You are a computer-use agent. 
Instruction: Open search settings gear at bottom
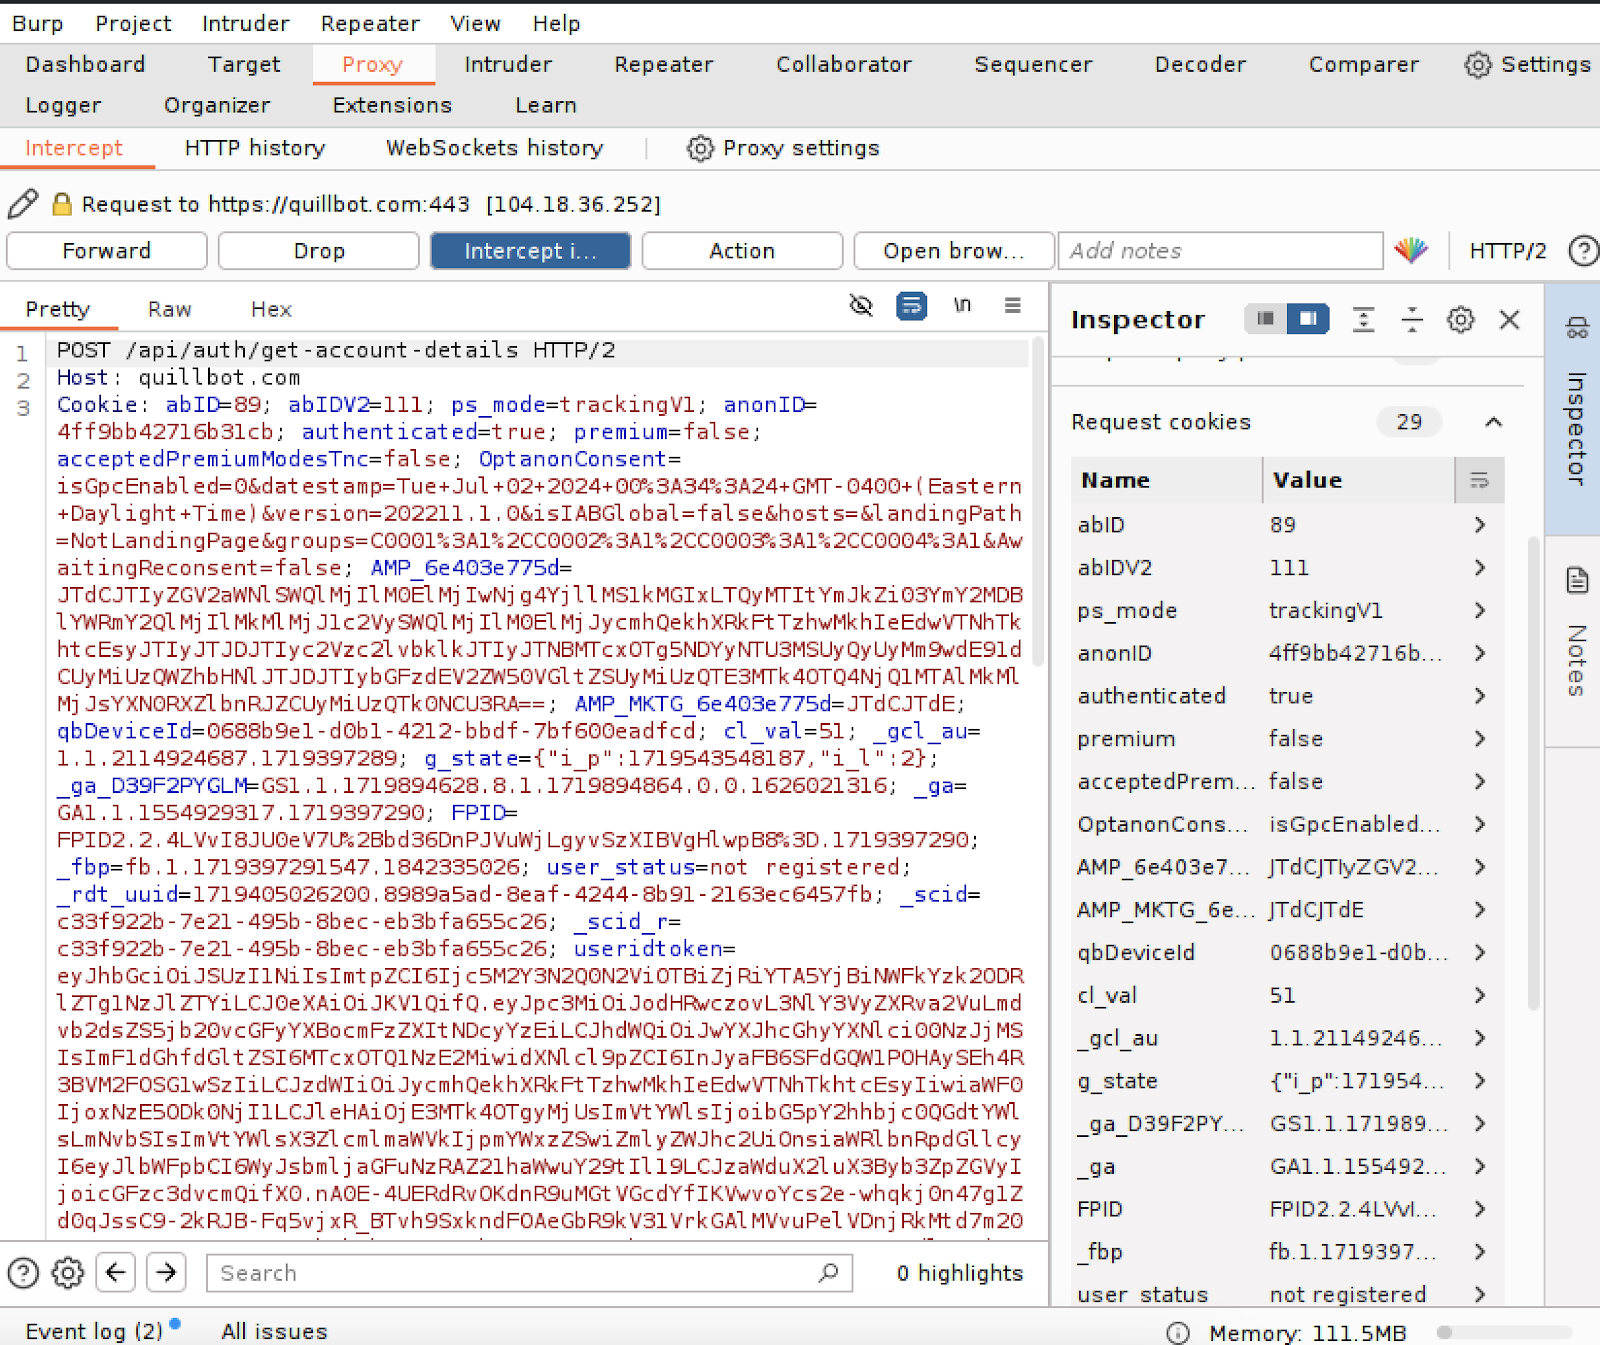(68, 1272)
